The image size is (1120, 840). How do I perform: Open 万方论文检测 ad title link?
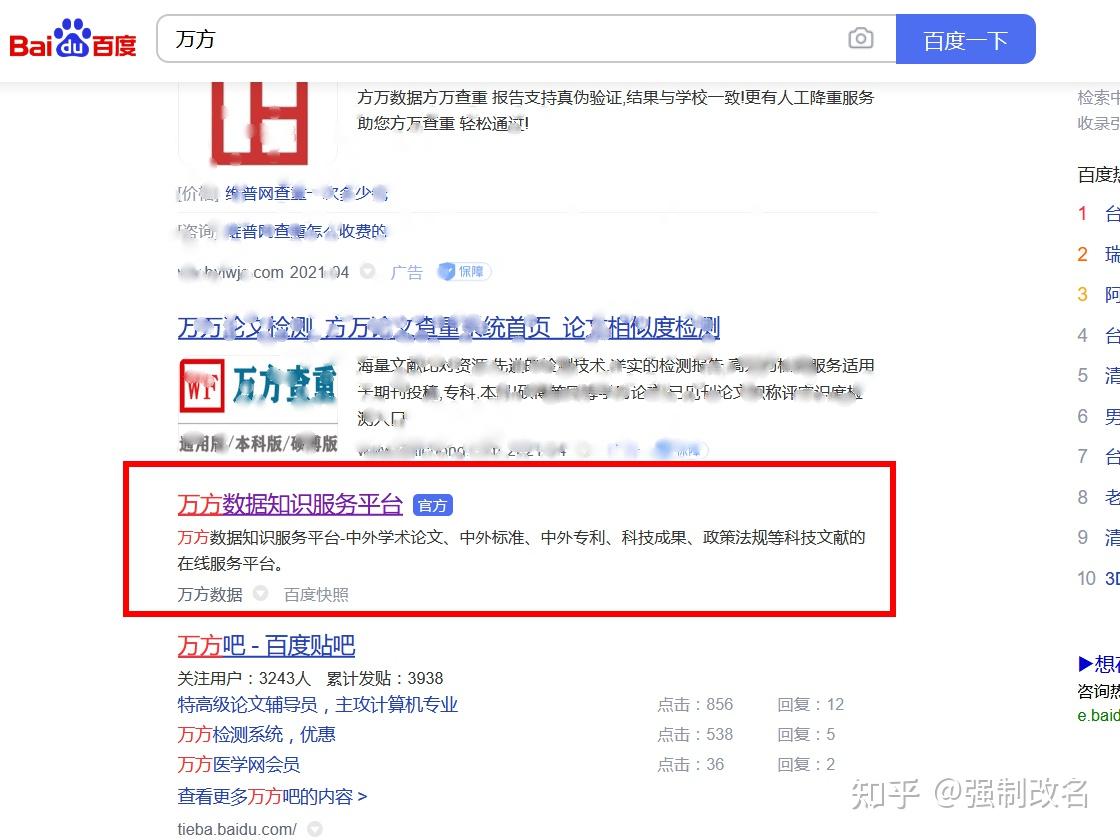449,328
